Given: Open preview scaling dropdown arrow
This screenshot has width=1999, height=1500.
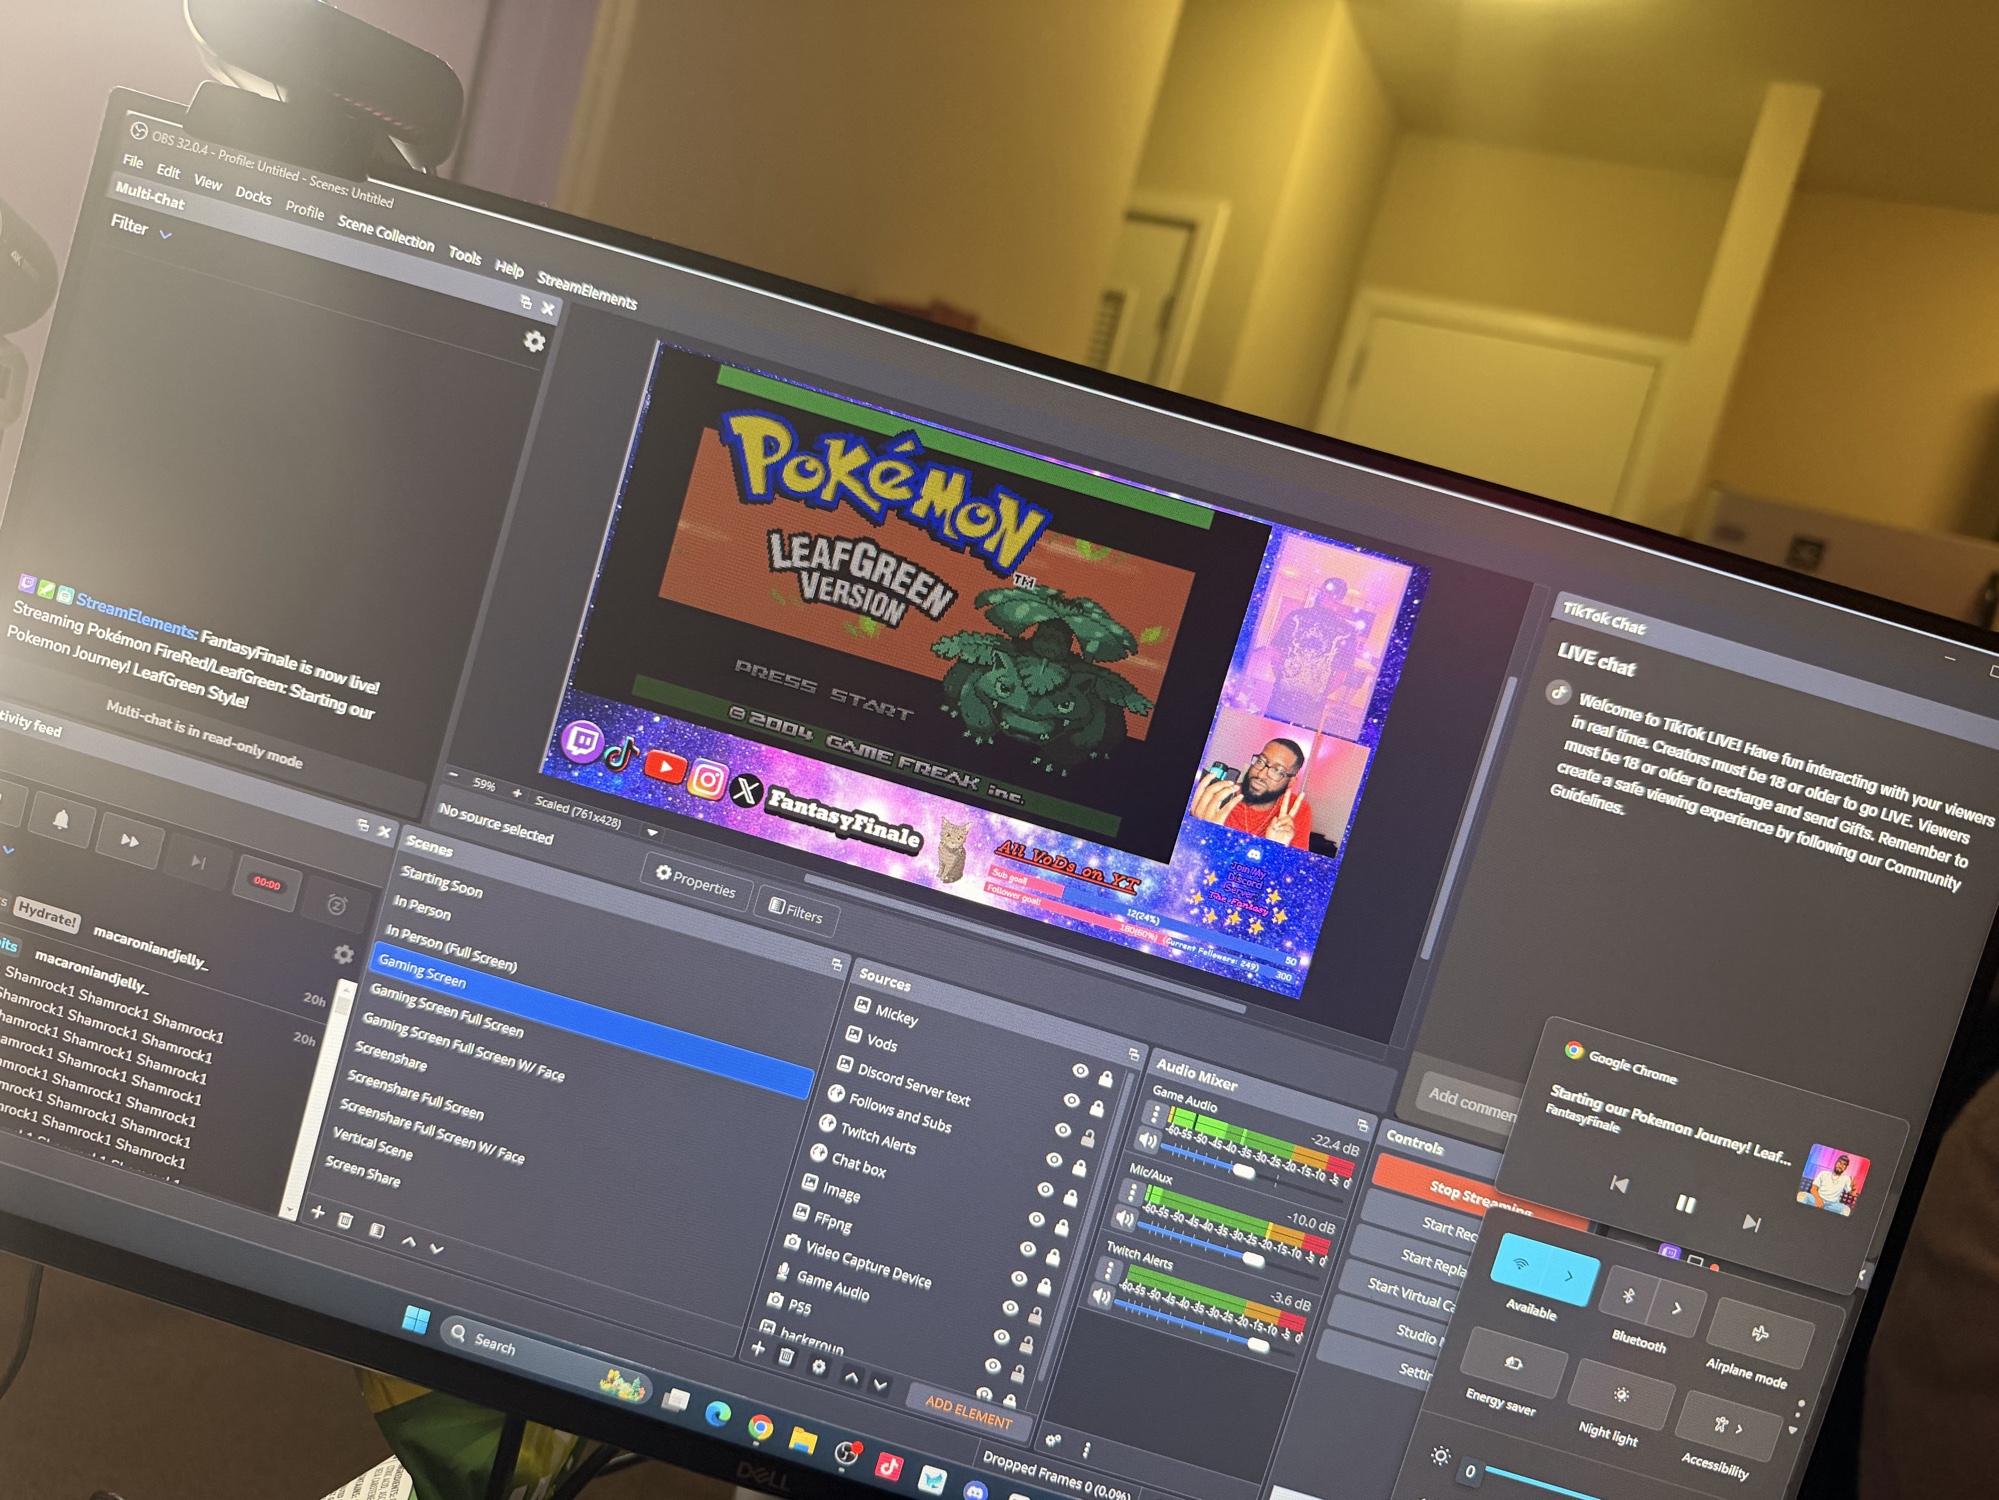Looking at the screenshot, I should 652,832.
